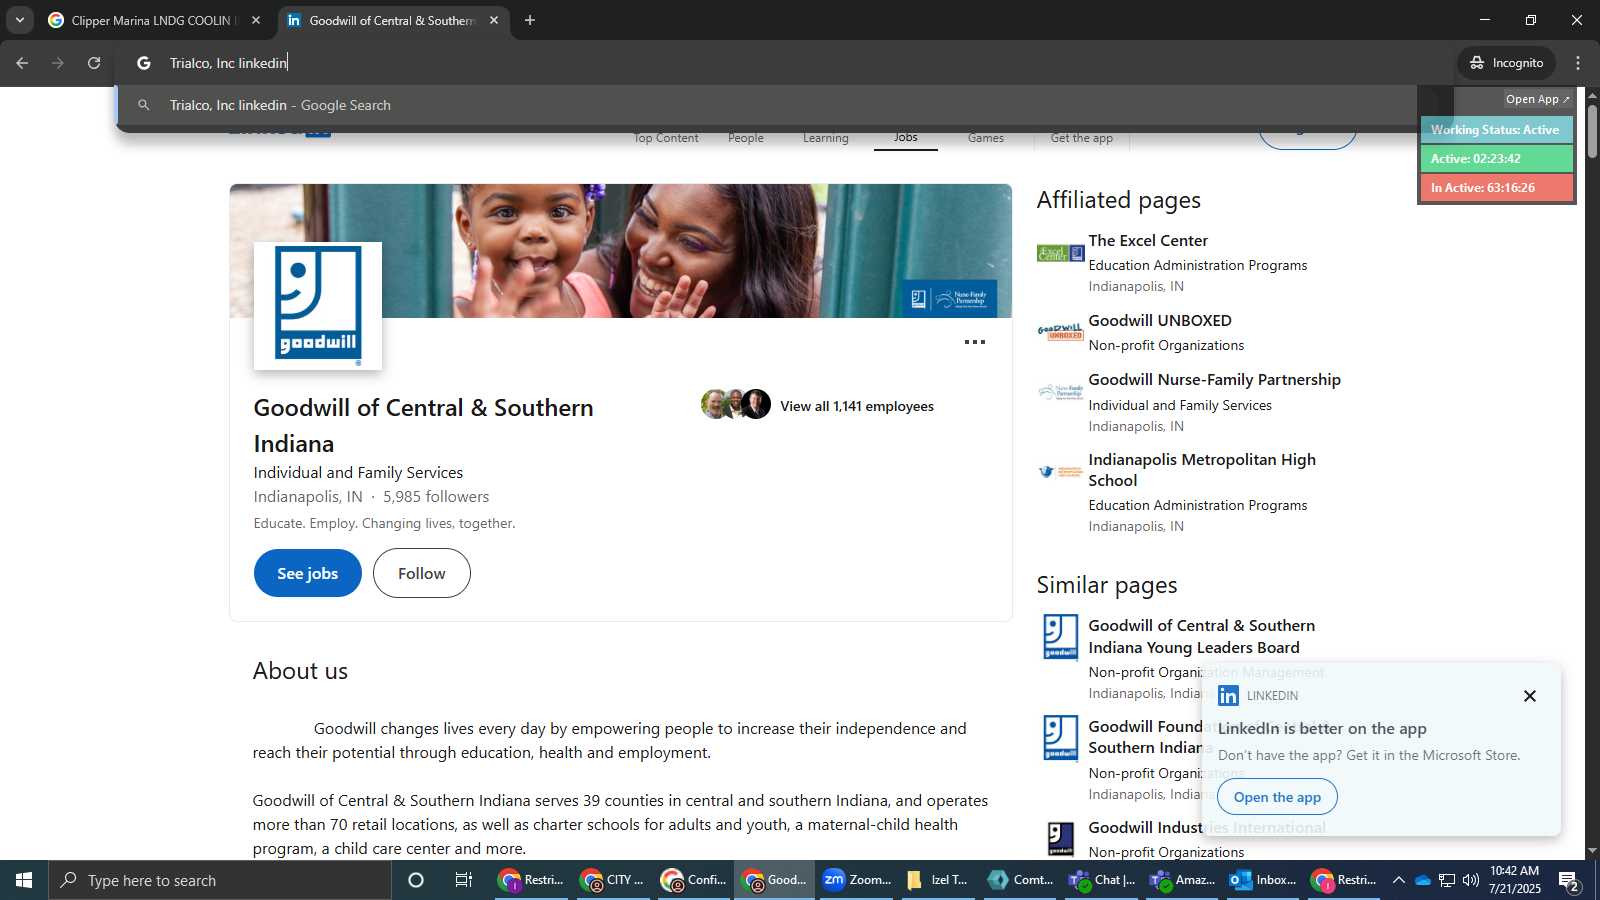
Task: Open The Excel Center affiliated page
Action: coord(1147,240)
